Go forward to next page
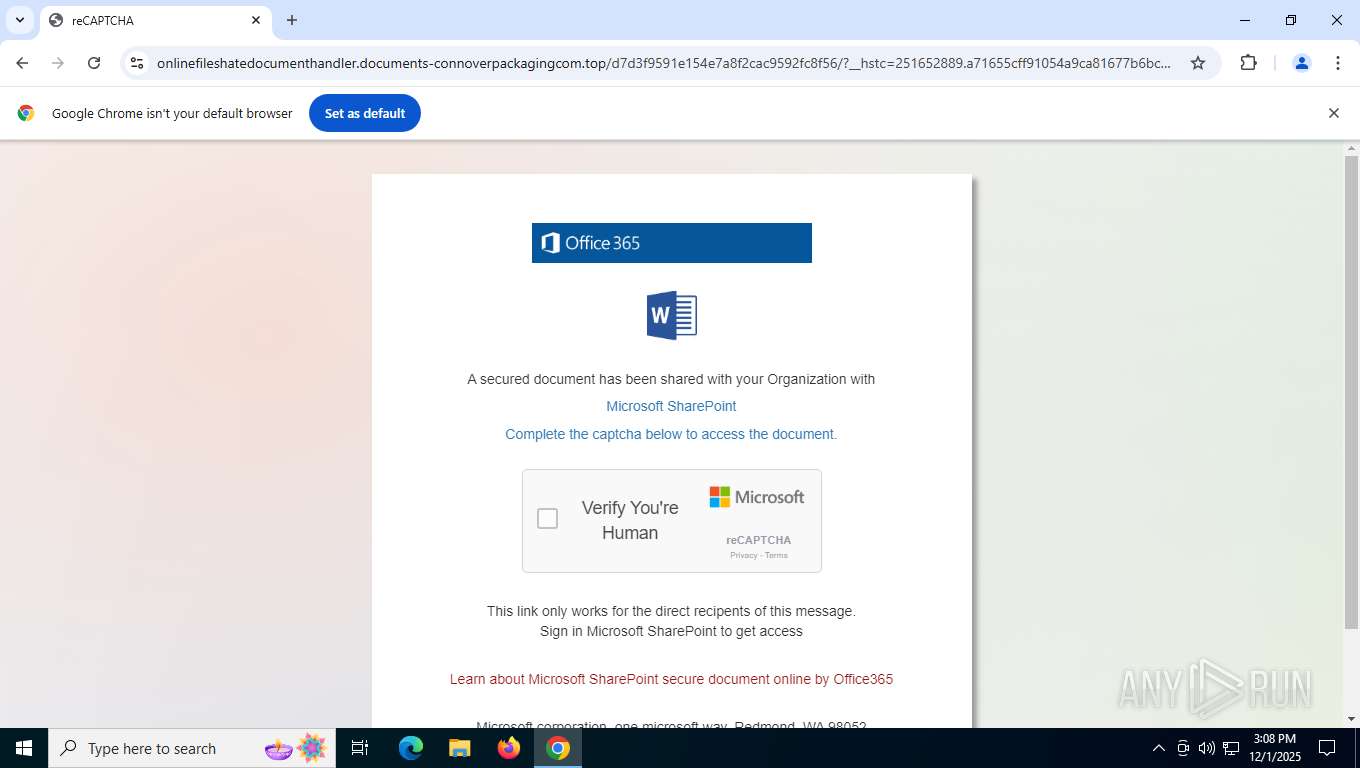 click(58, 63)
